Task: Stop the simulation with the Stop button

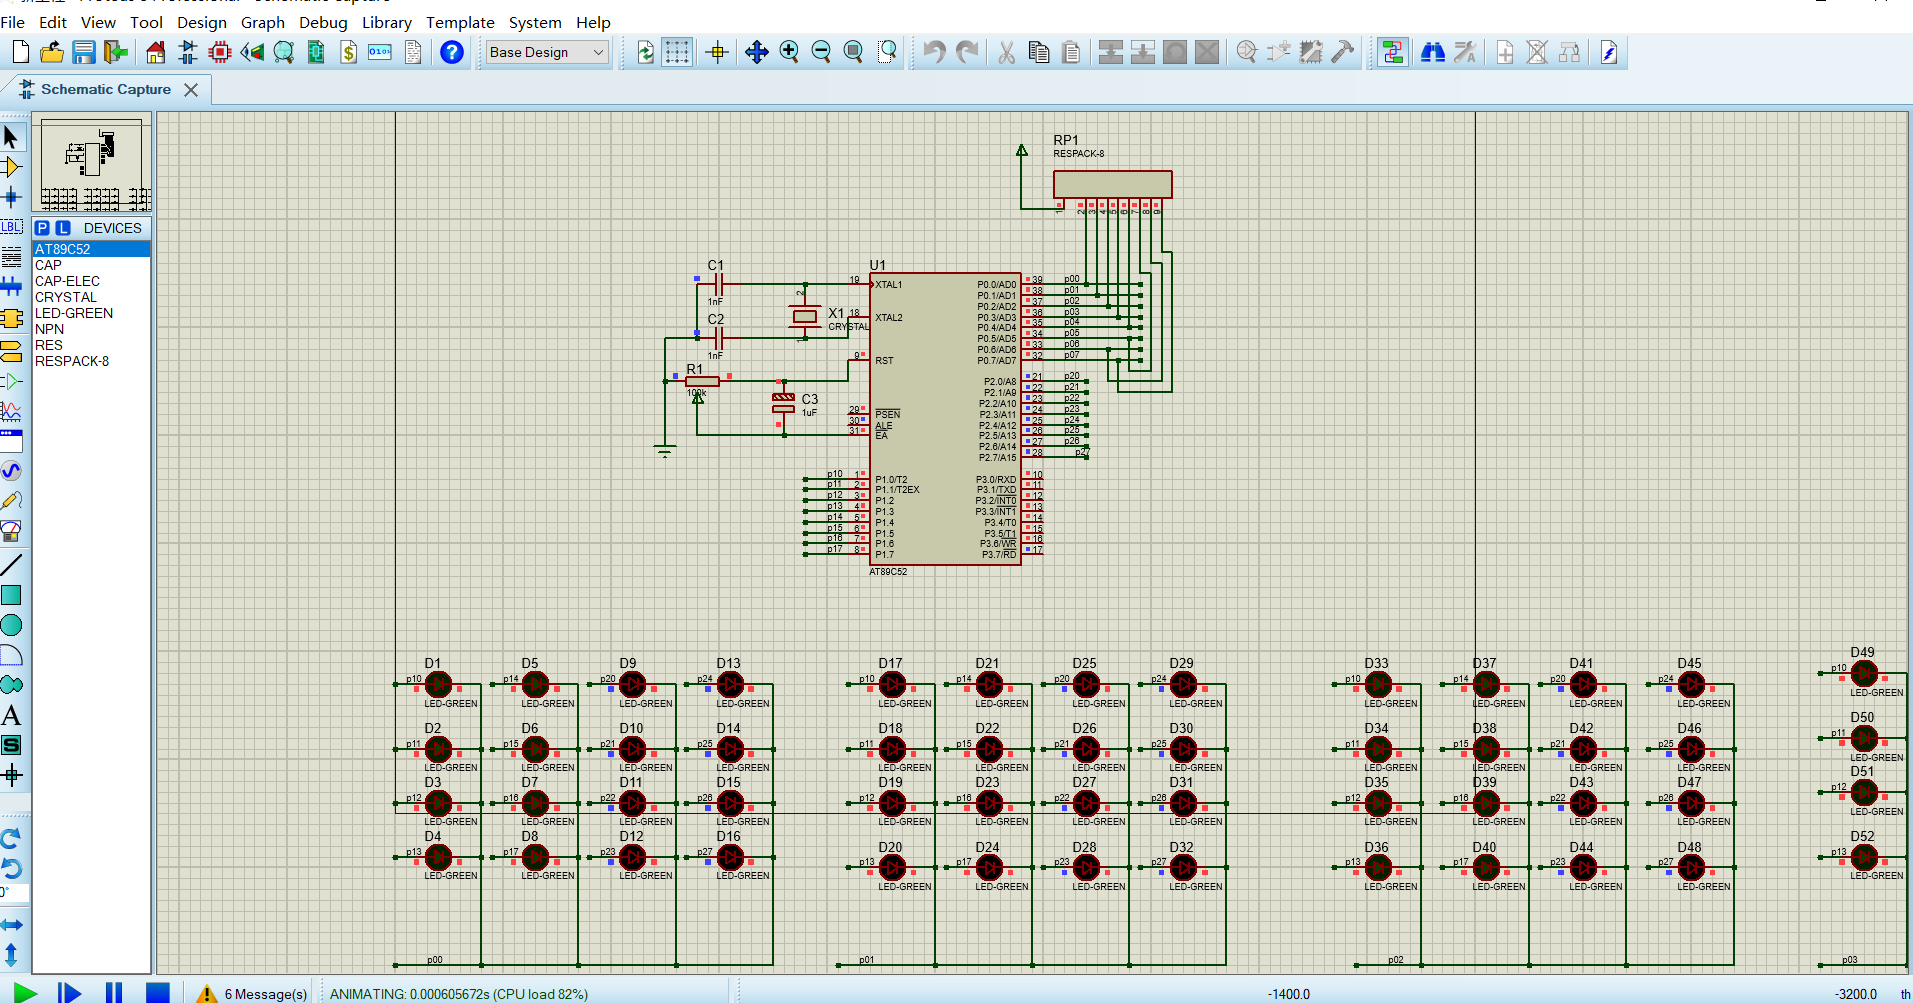Action: [x=157, y=993]
